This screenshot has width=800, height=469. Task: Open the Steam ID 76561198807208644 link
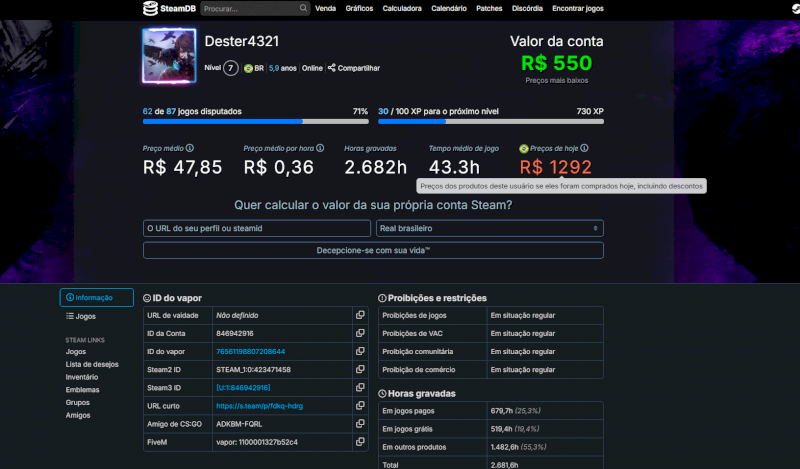tap(251, 352)
